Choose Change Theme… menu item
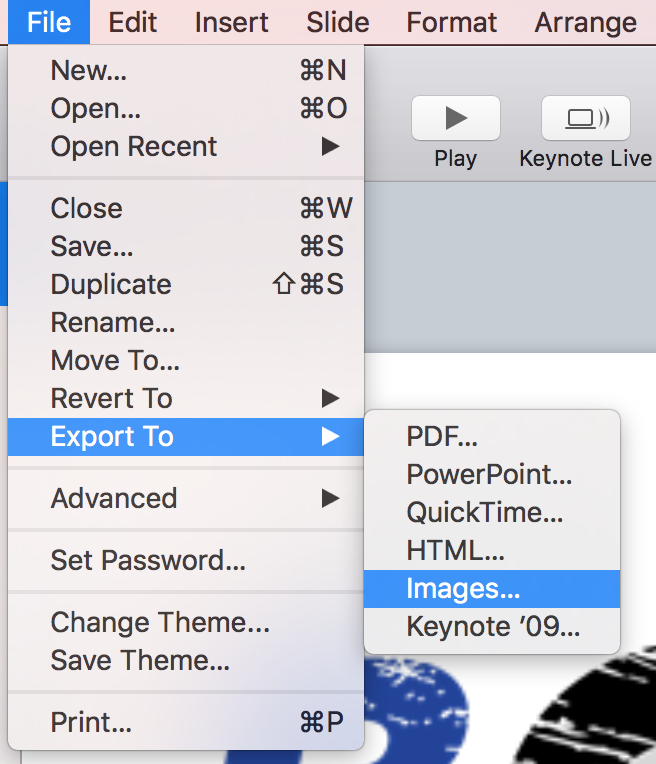Viewport: 656px width, 764px height. pyautogui.click(x=186, y=623)
